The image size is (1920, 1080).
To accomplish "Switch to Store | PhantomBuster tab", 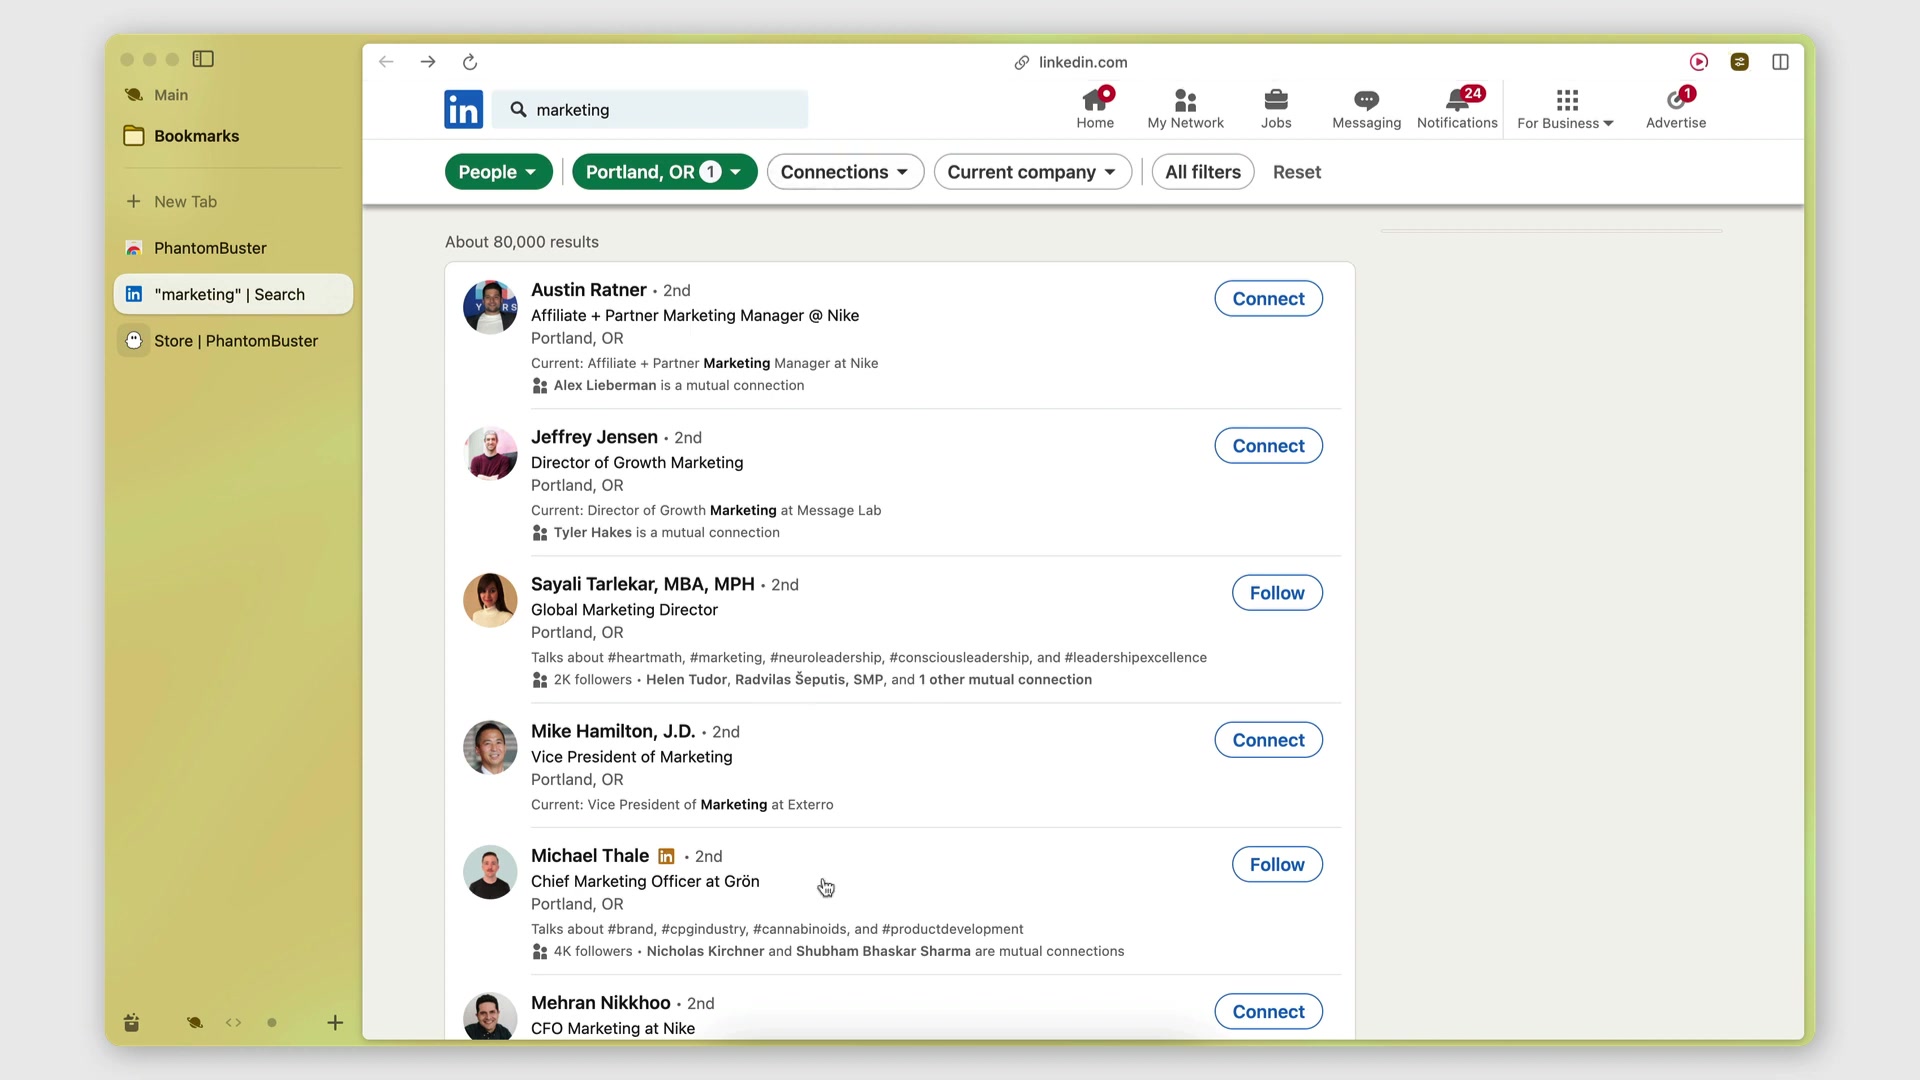I will click(x=233, y=341).
